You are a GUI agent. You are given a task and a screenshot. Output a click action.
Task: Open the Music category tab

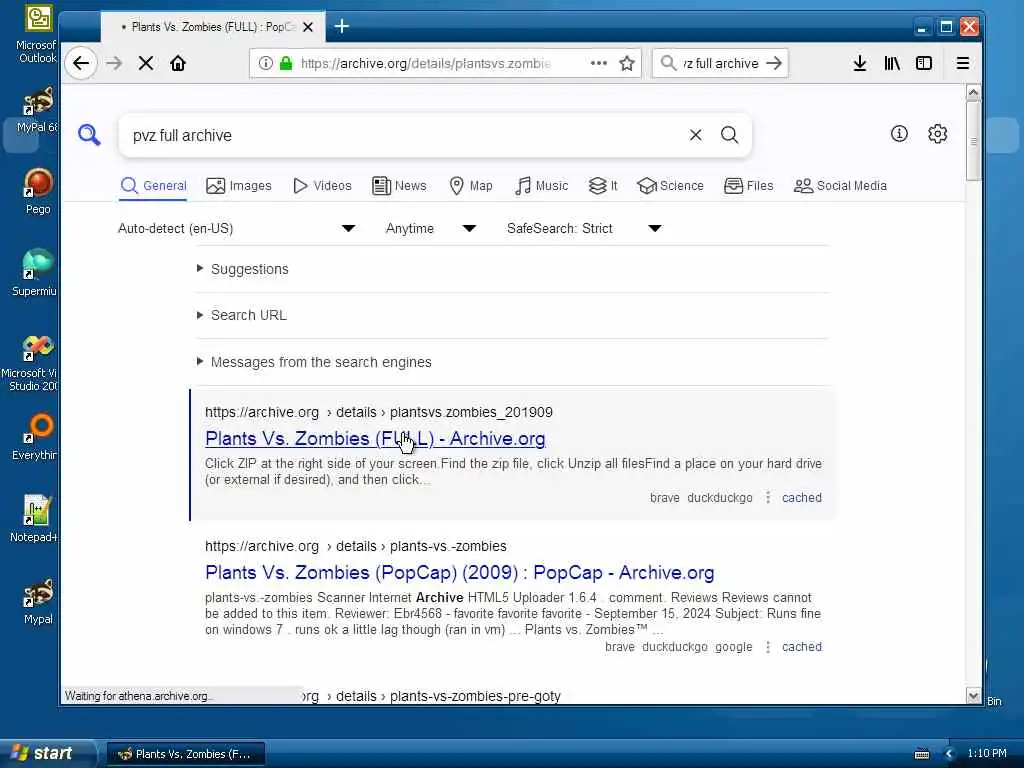coord(541,185)
